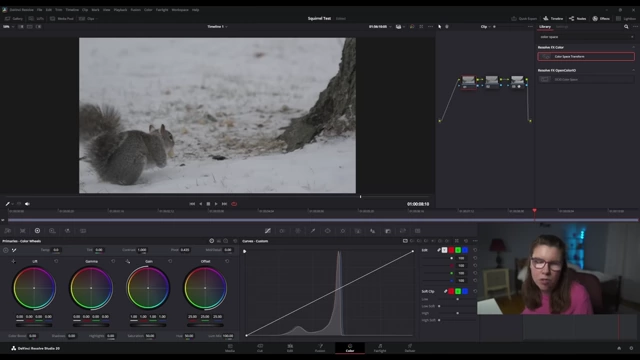This screenshot has width=640, height=360.
Task: Toggle the Clips thumbnail strip
Action: pos(87,18)
